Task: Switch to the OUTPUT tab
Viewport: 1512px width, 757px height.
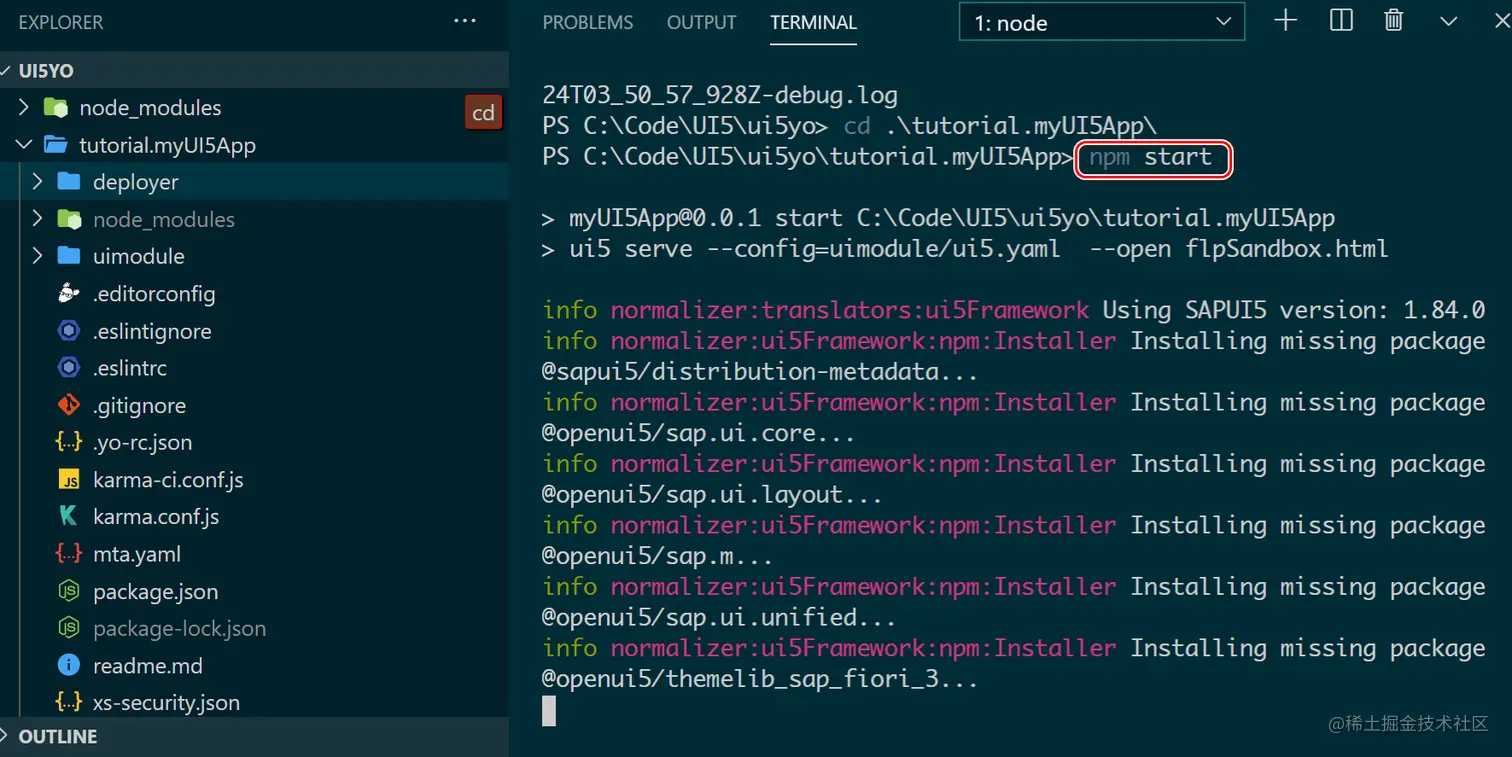Action: click(701, 22)
